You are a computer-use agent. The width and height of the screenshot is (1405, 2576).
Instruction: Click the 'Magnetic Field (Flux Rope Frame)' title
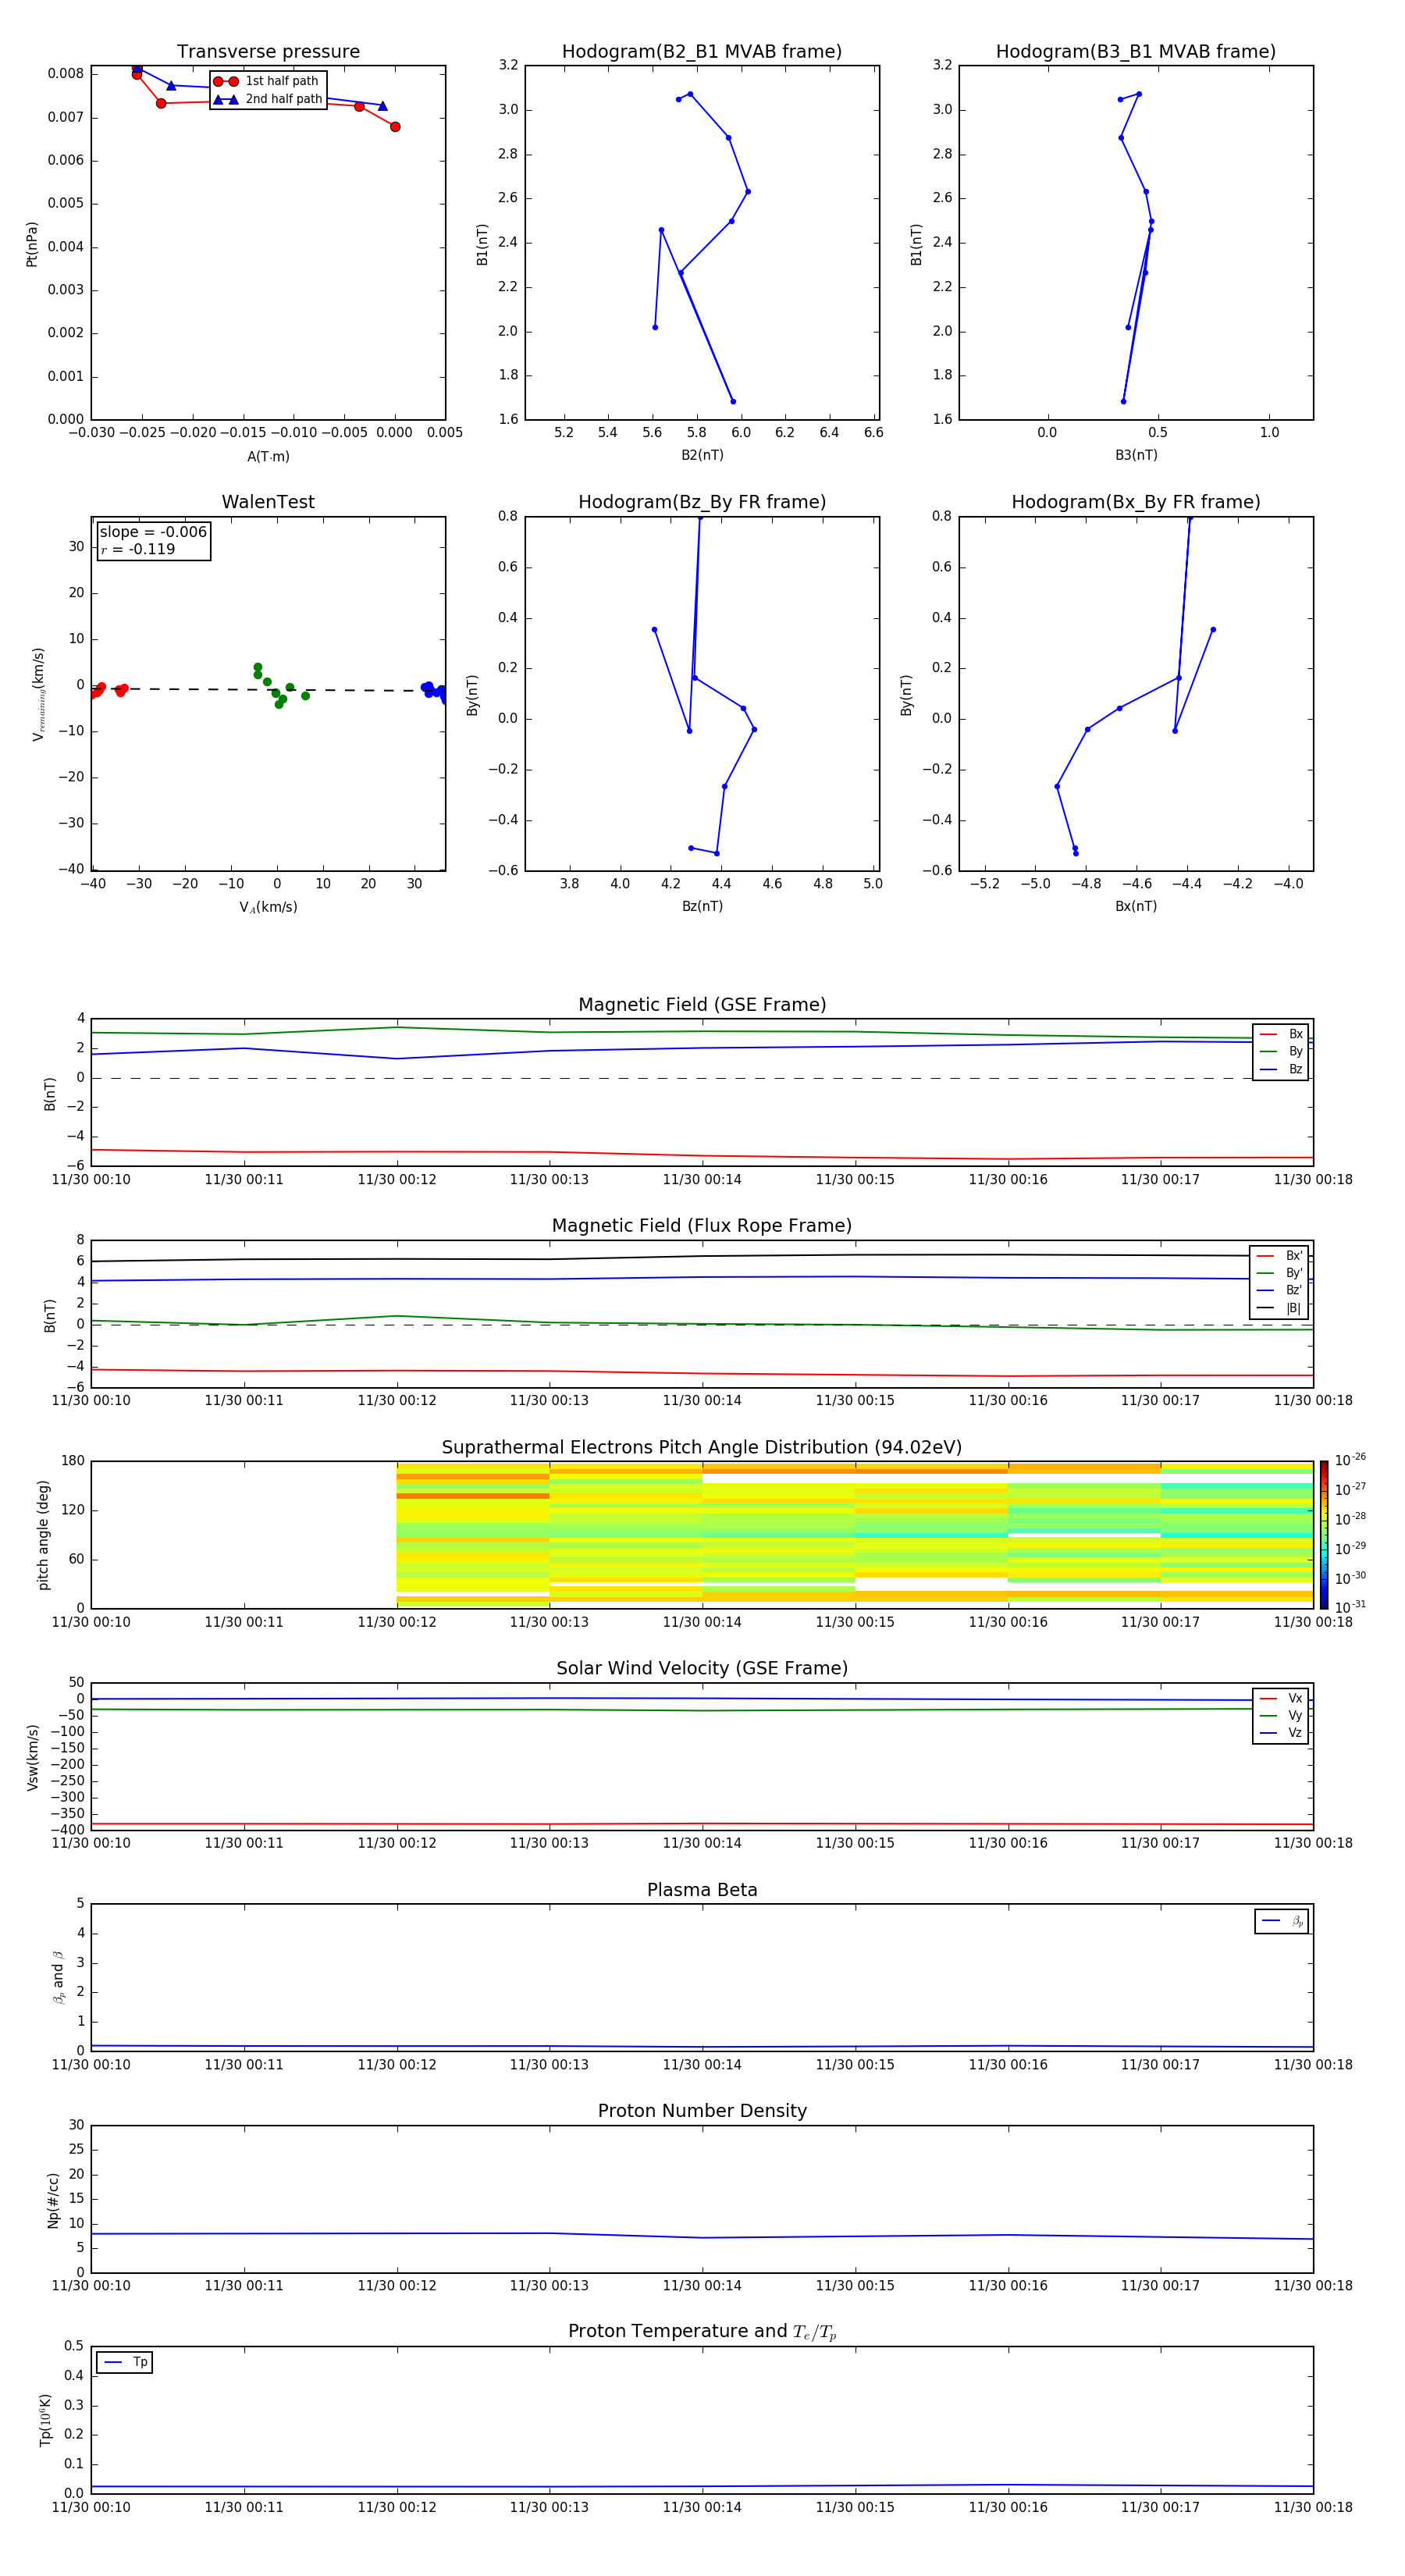(702, 1226)
